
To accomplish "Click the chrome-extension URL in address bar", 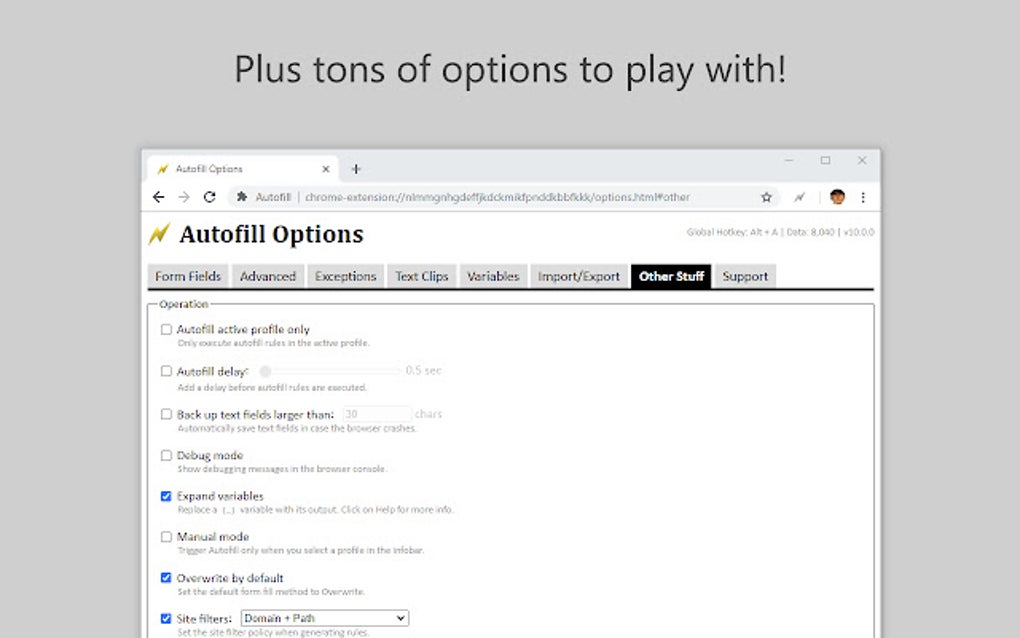I will tap(497, 197).
